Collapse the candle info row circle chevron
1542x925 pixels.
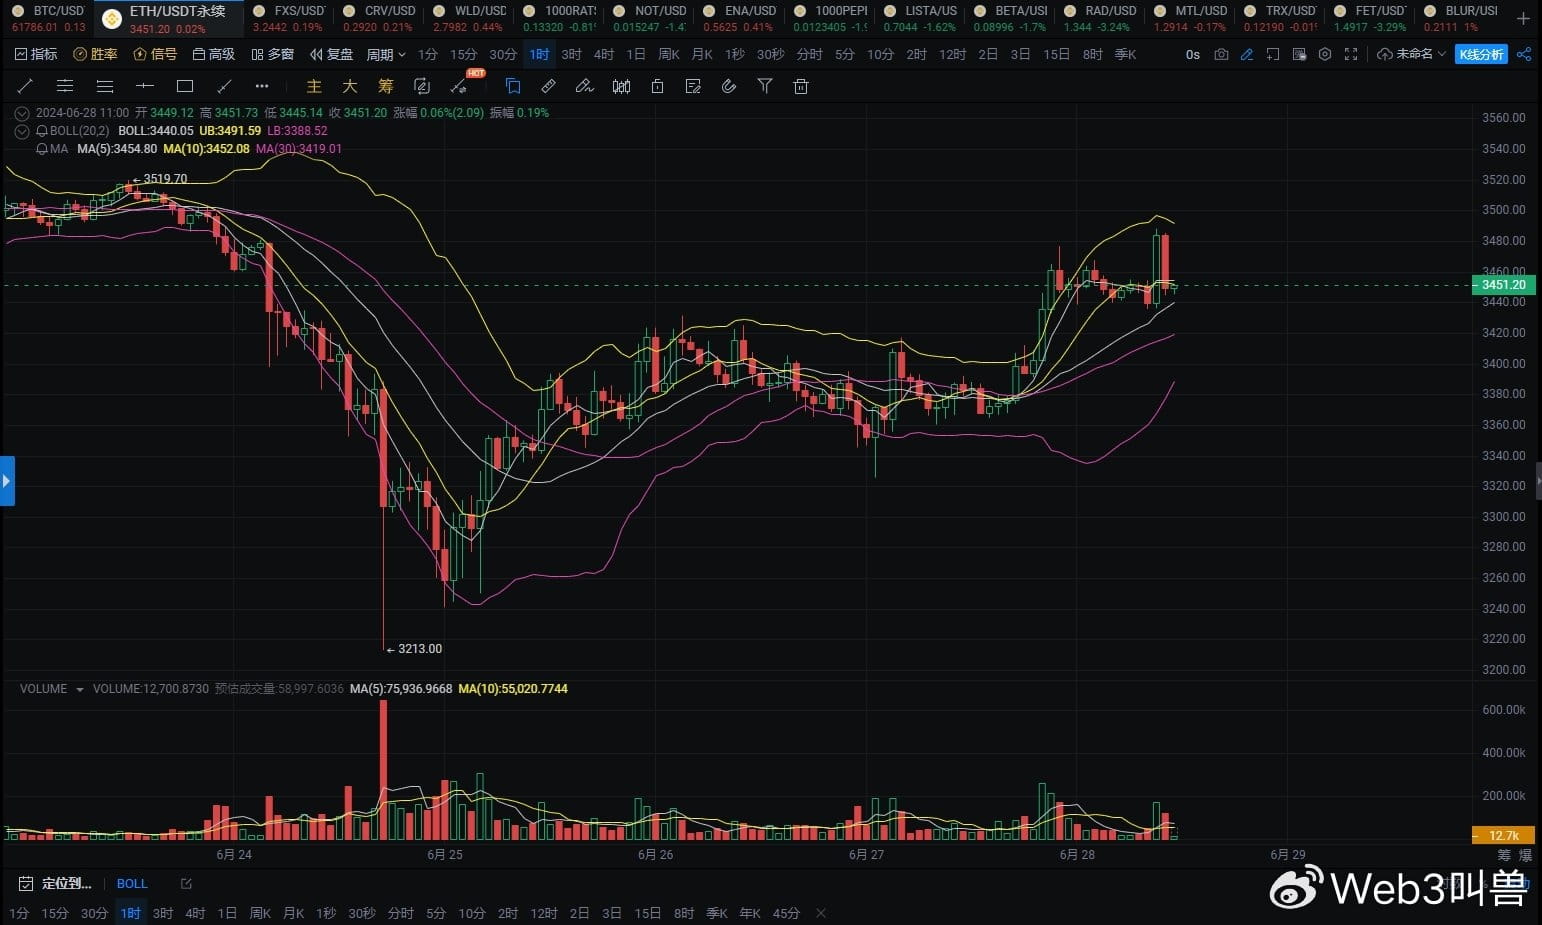pyautogui.click(x=22, y=113)
